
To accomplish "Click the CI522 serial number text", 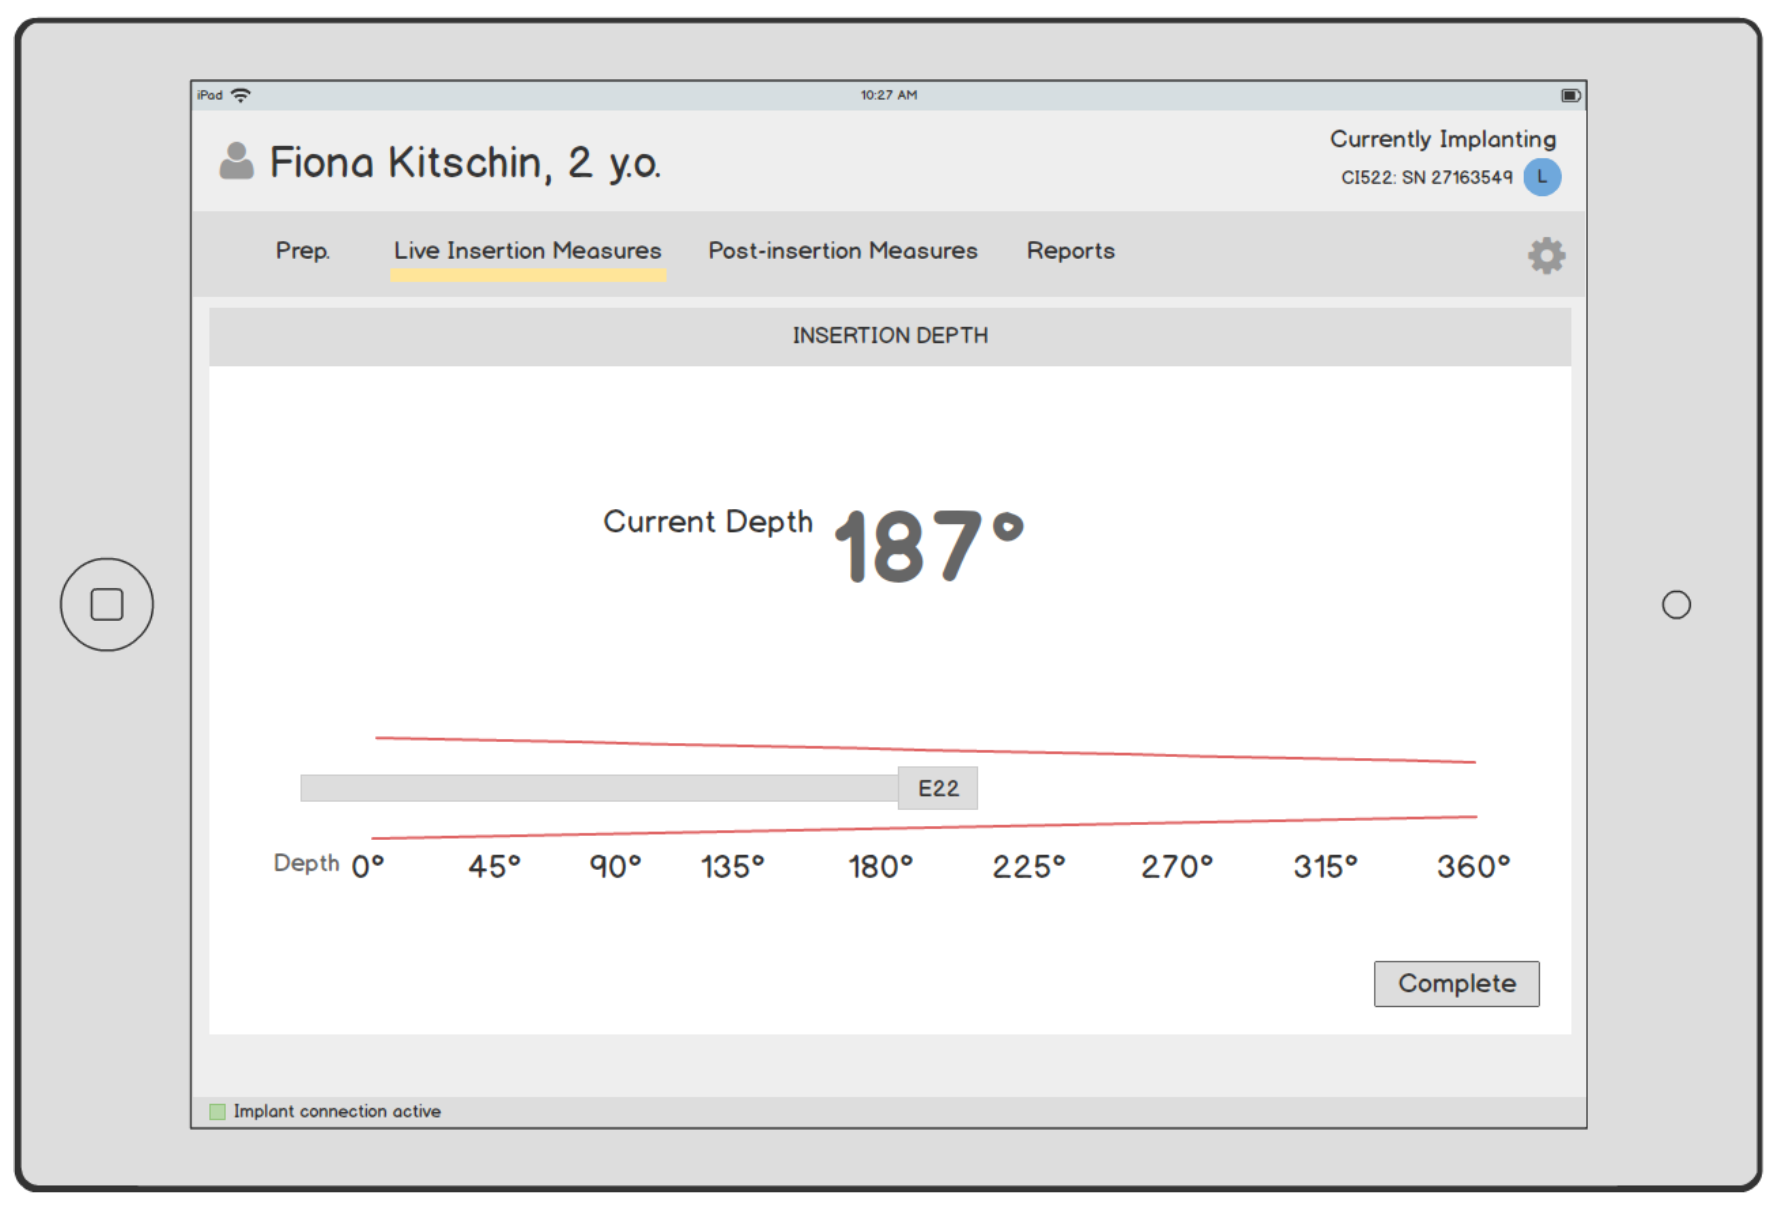I will coord(1425,178).
